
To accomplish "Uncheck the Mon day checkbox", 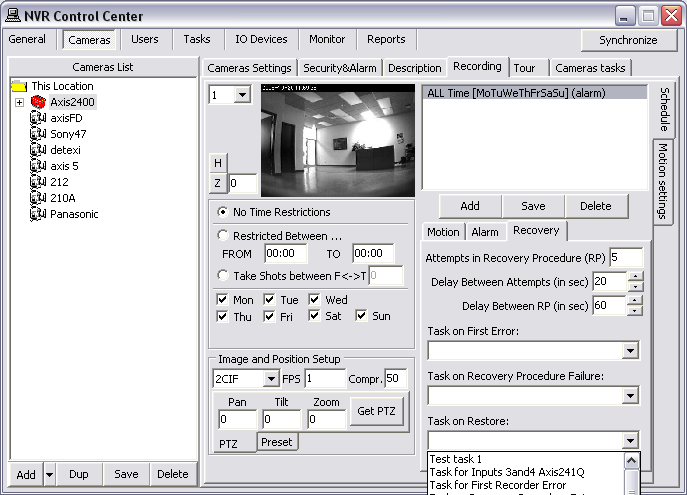I will pyautogui.click(x=223, y=300).
